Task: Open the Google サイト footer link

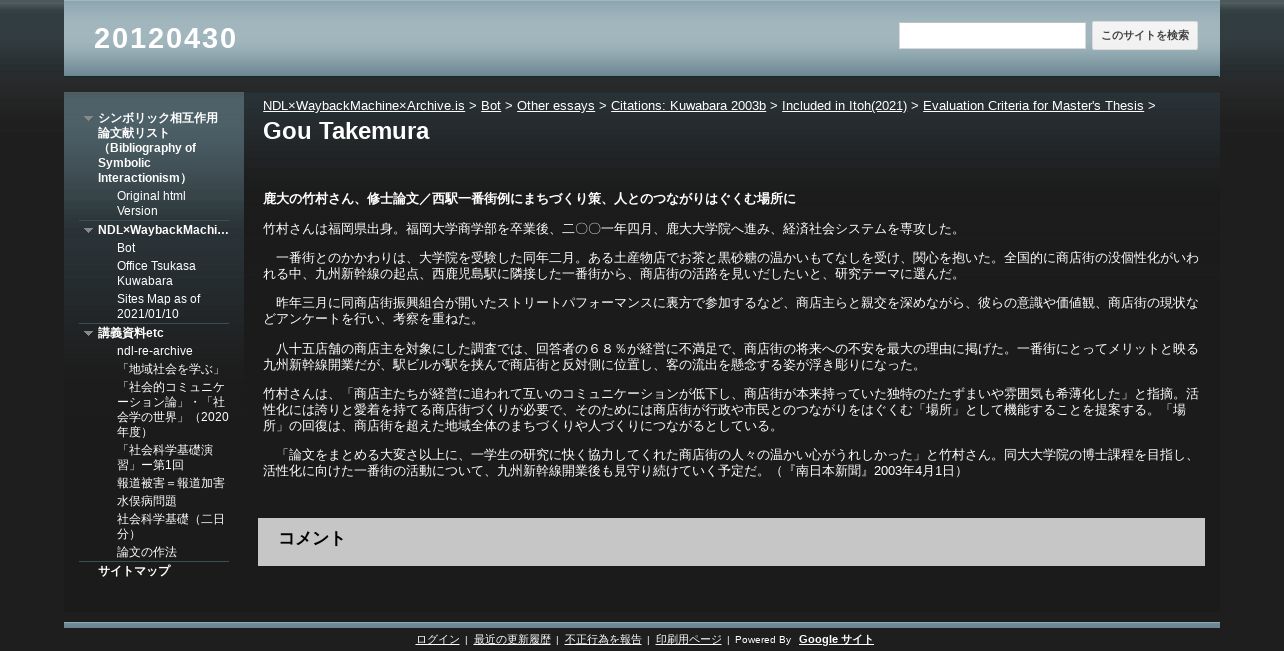Action: [x=836, y=640]
